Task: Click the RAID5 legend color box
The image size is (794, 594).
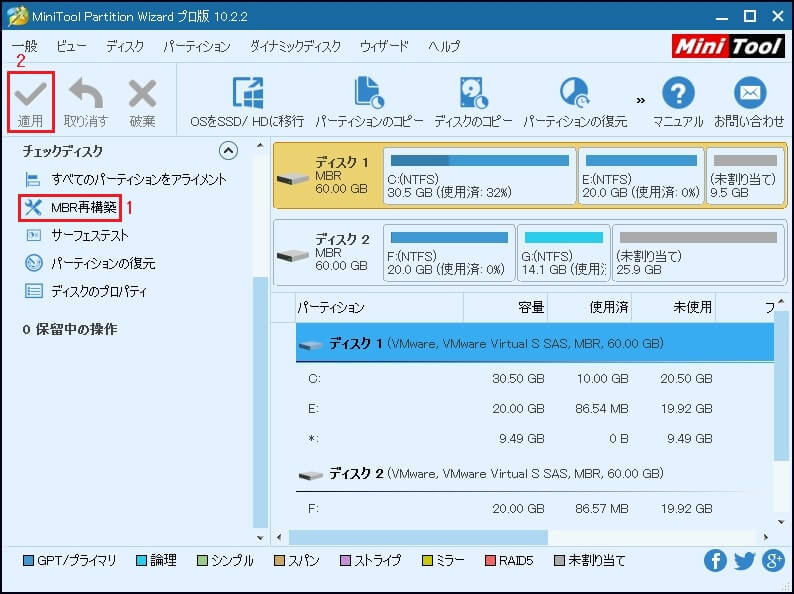Action: click(x=490, y=561)
